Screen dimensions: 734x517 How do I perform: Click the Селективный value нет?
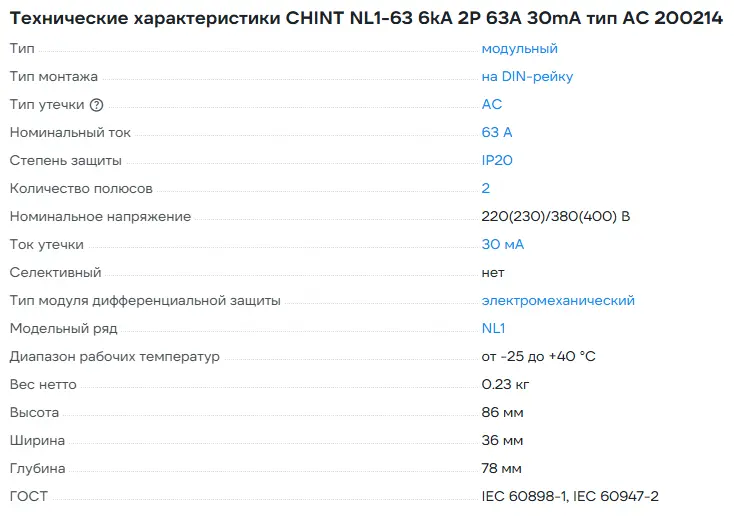pos(493,272)
